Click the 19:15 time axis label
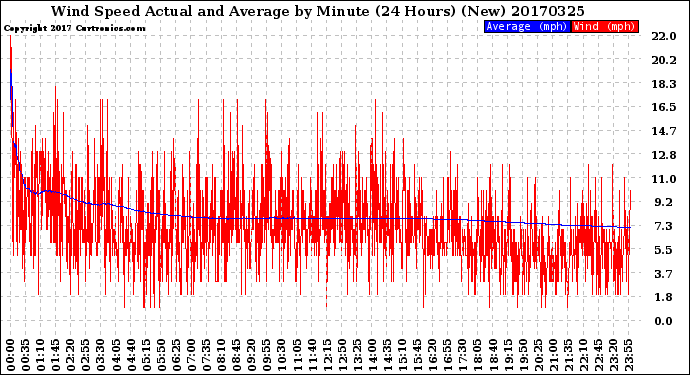The height and width of the screenshot is (375, 690). click(x=507, y=355)
